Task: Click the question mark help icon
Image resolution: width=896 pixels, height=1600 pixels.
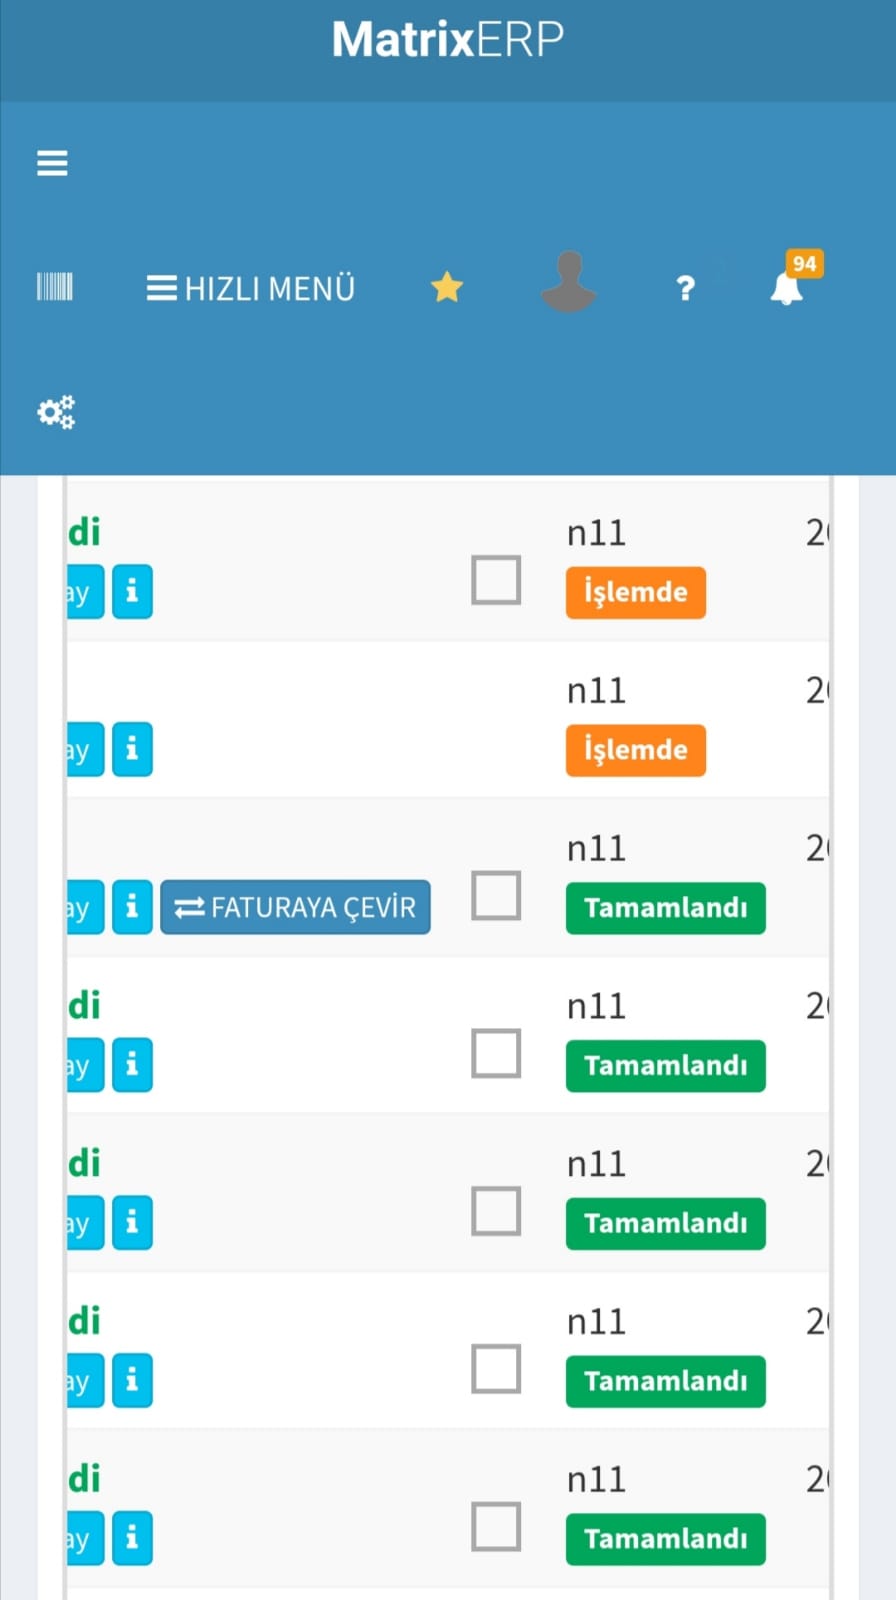Action: click(685, 289)
